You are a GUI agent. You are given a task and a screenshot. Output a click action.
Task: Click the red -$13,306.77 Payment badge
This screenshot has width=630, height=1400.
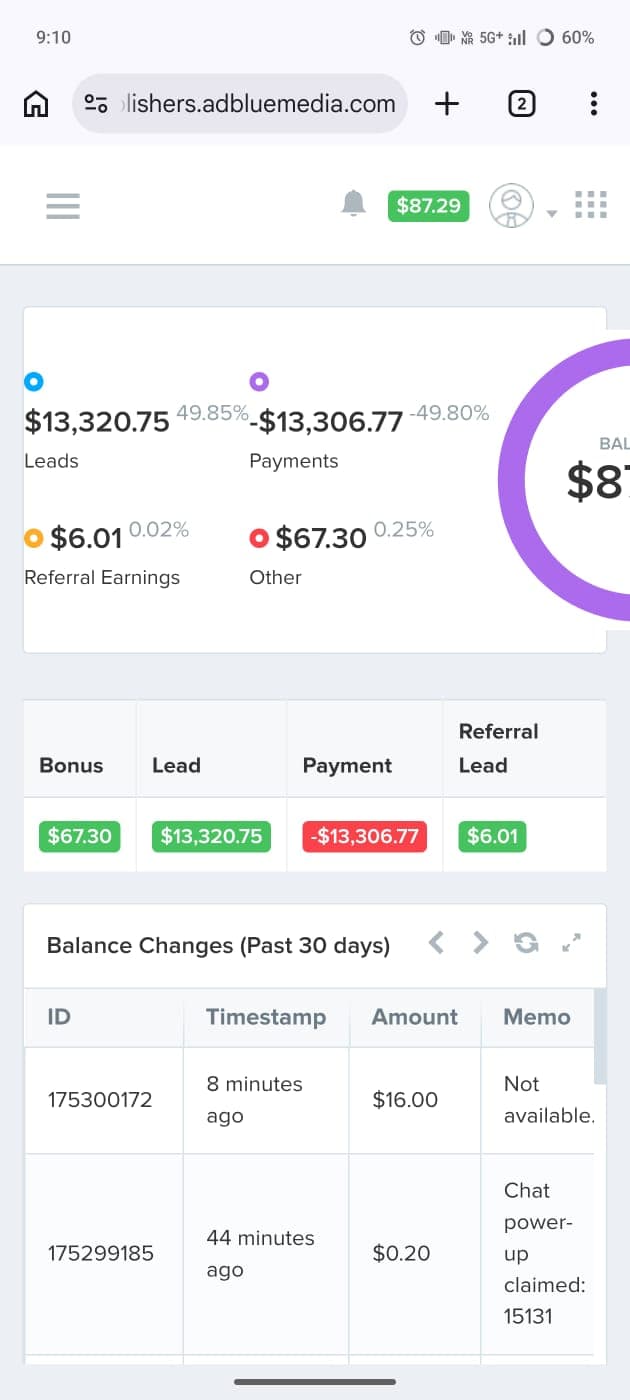(364, 836)
